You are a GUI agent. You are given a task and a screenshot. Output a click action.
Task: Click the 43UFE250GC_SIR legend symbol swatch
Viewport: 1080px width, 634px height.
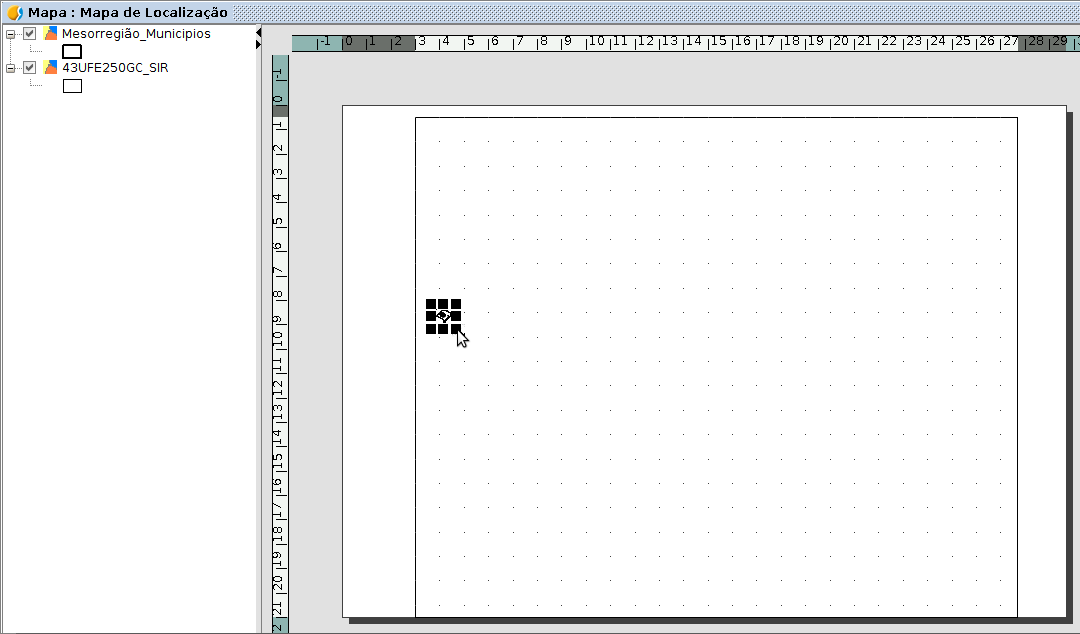tap(72, 86)
